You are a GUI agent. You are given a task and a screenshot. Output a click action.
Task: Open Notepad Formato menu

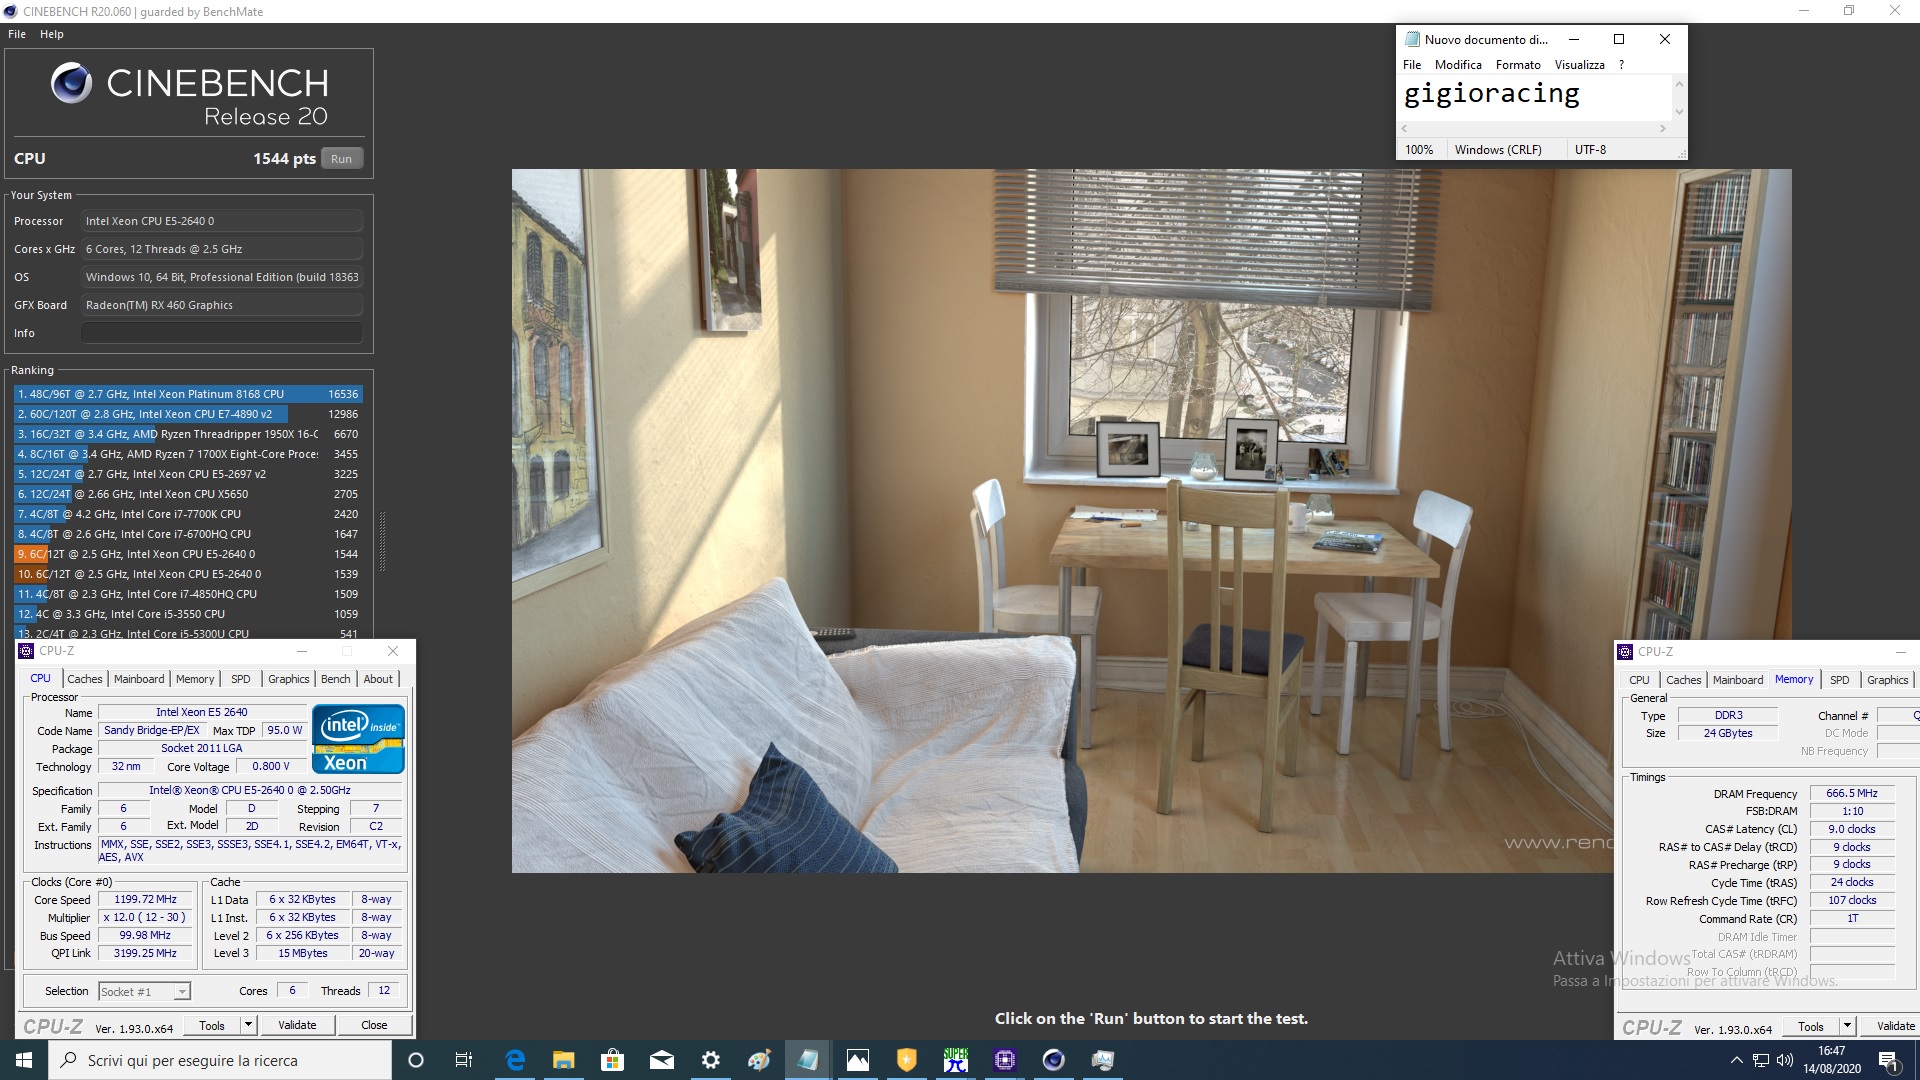(1518, 65)
